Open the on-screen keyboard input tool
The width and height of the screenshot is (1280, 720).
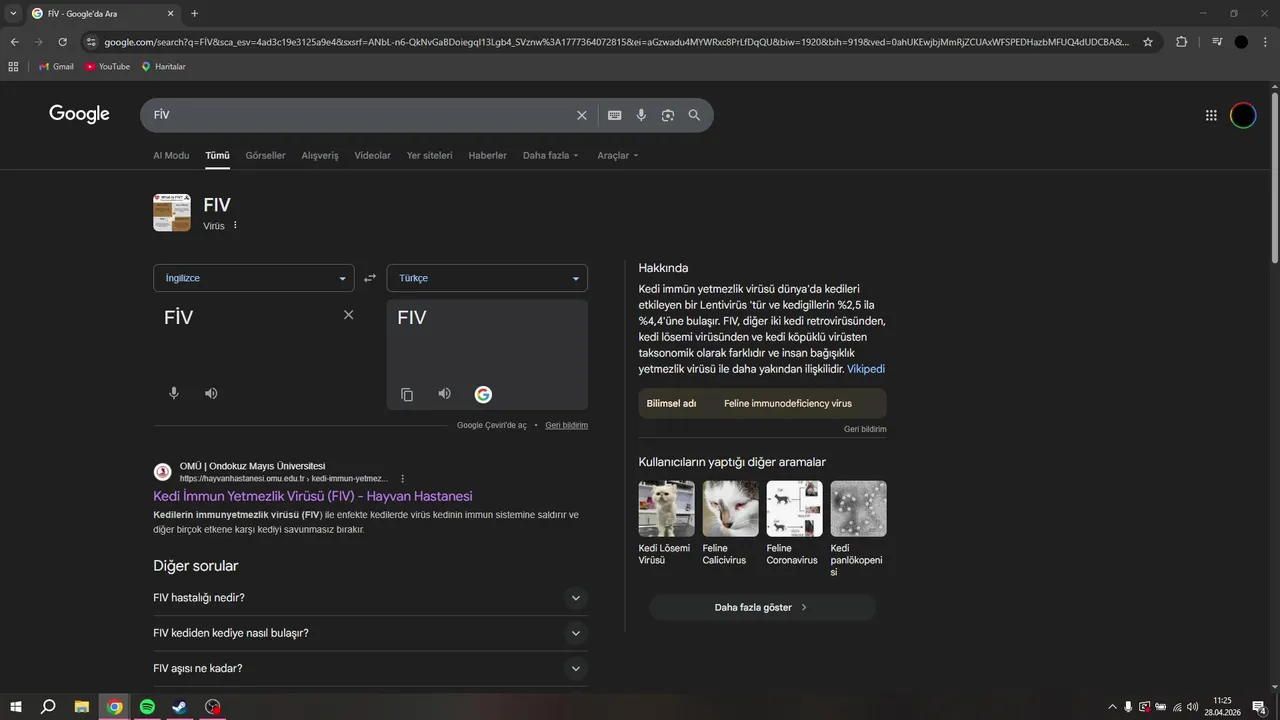[x=615, y=115]
